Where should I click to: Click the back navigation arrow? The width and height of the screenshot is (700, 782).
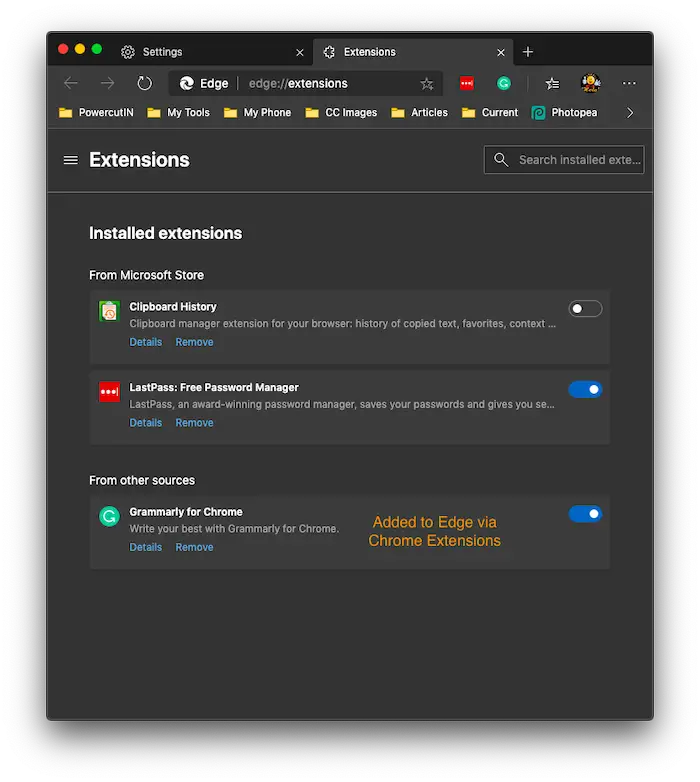click(x=71, y=83)
